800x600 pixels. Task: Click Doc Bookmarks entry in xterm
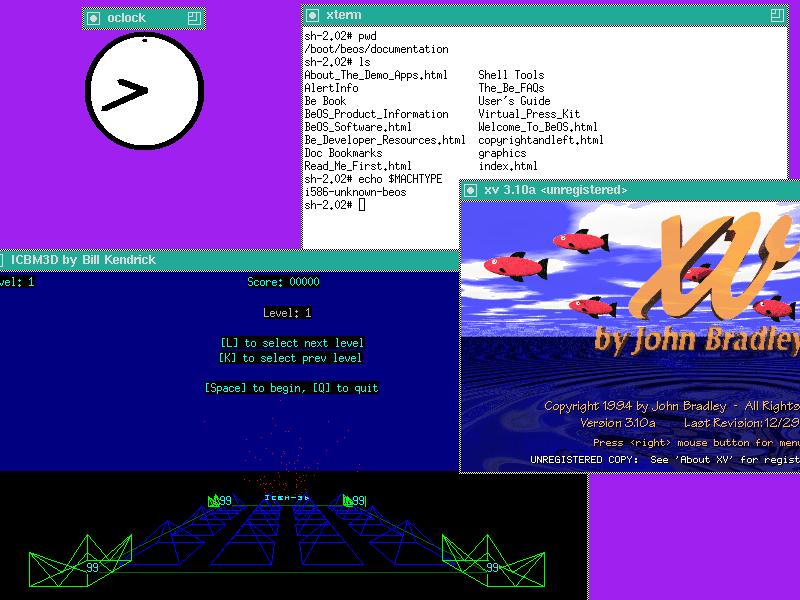[343, 153]
